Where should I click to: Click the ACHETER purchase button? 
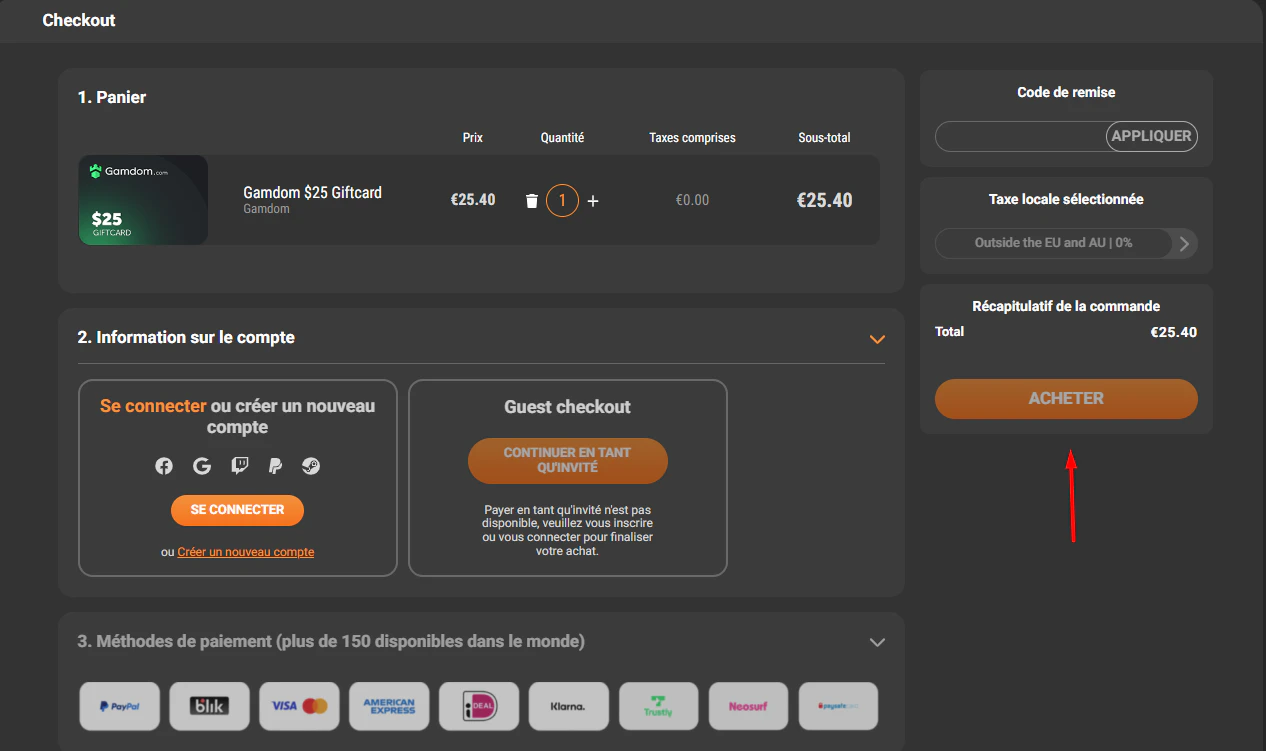(1066, 398)
